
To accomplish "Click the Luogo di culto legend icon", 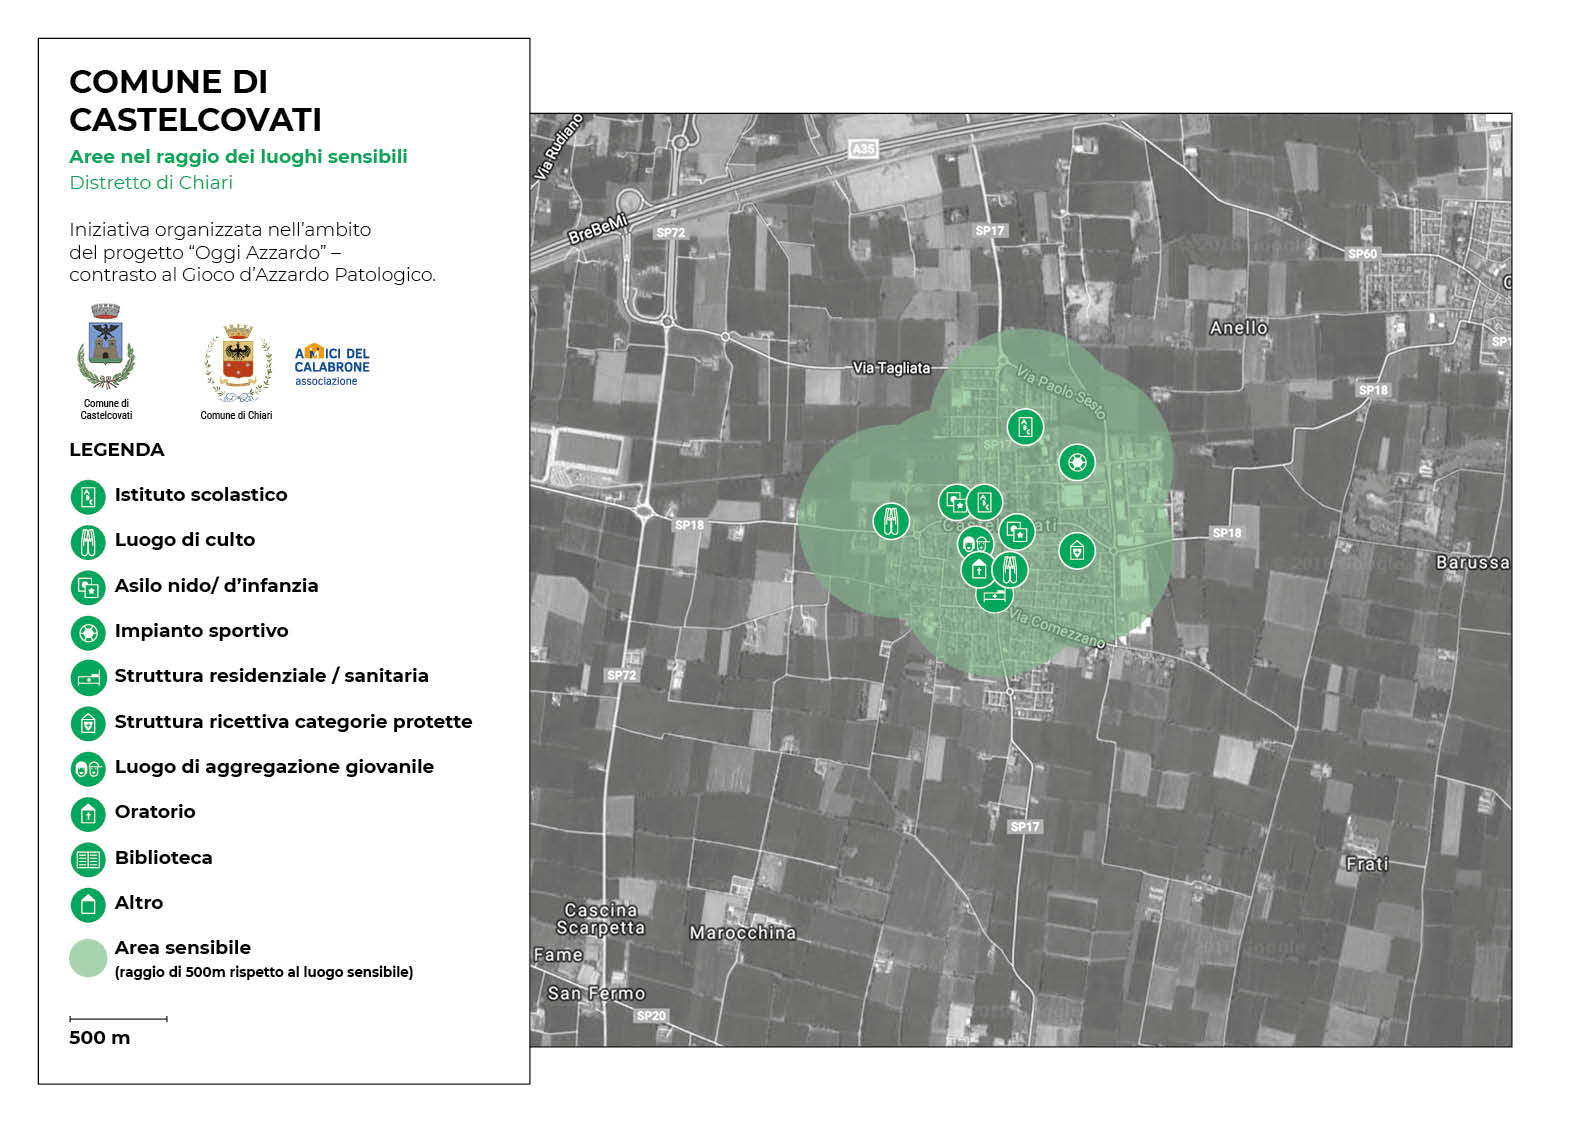I will tap(88, 542).
